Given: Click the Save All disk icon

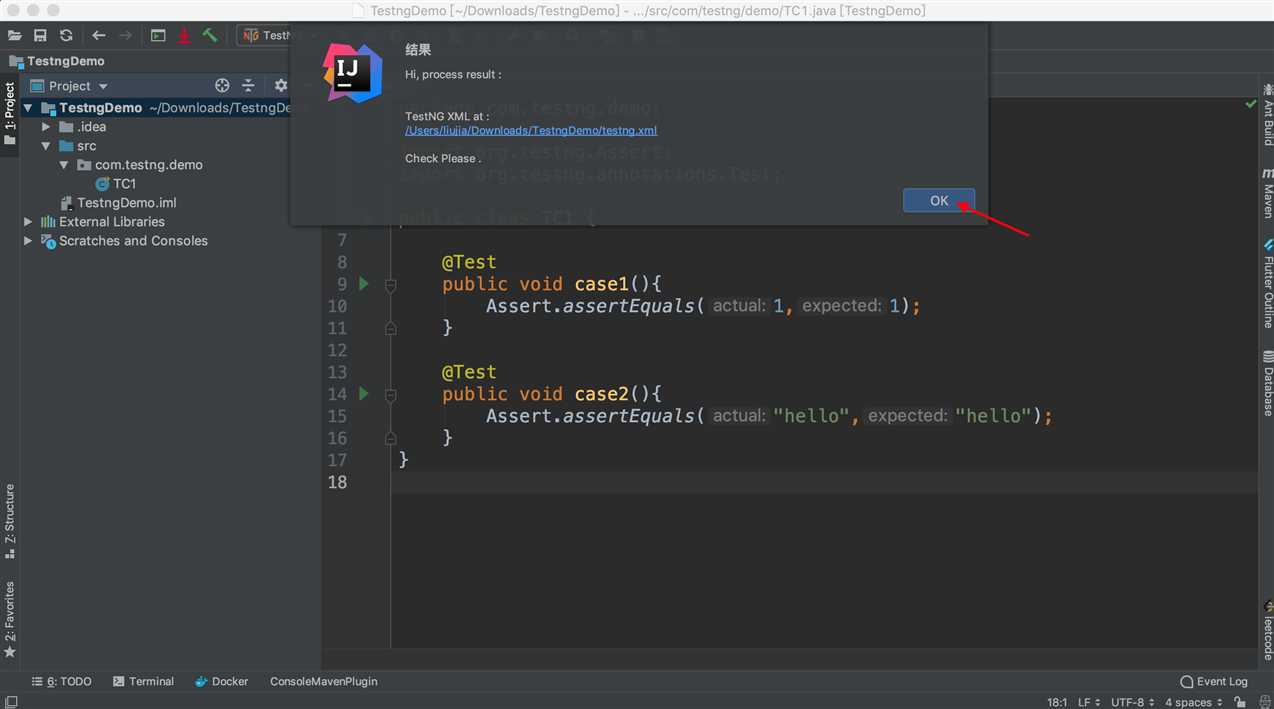Looking at the screenshot, I should [x=40, y=35].
